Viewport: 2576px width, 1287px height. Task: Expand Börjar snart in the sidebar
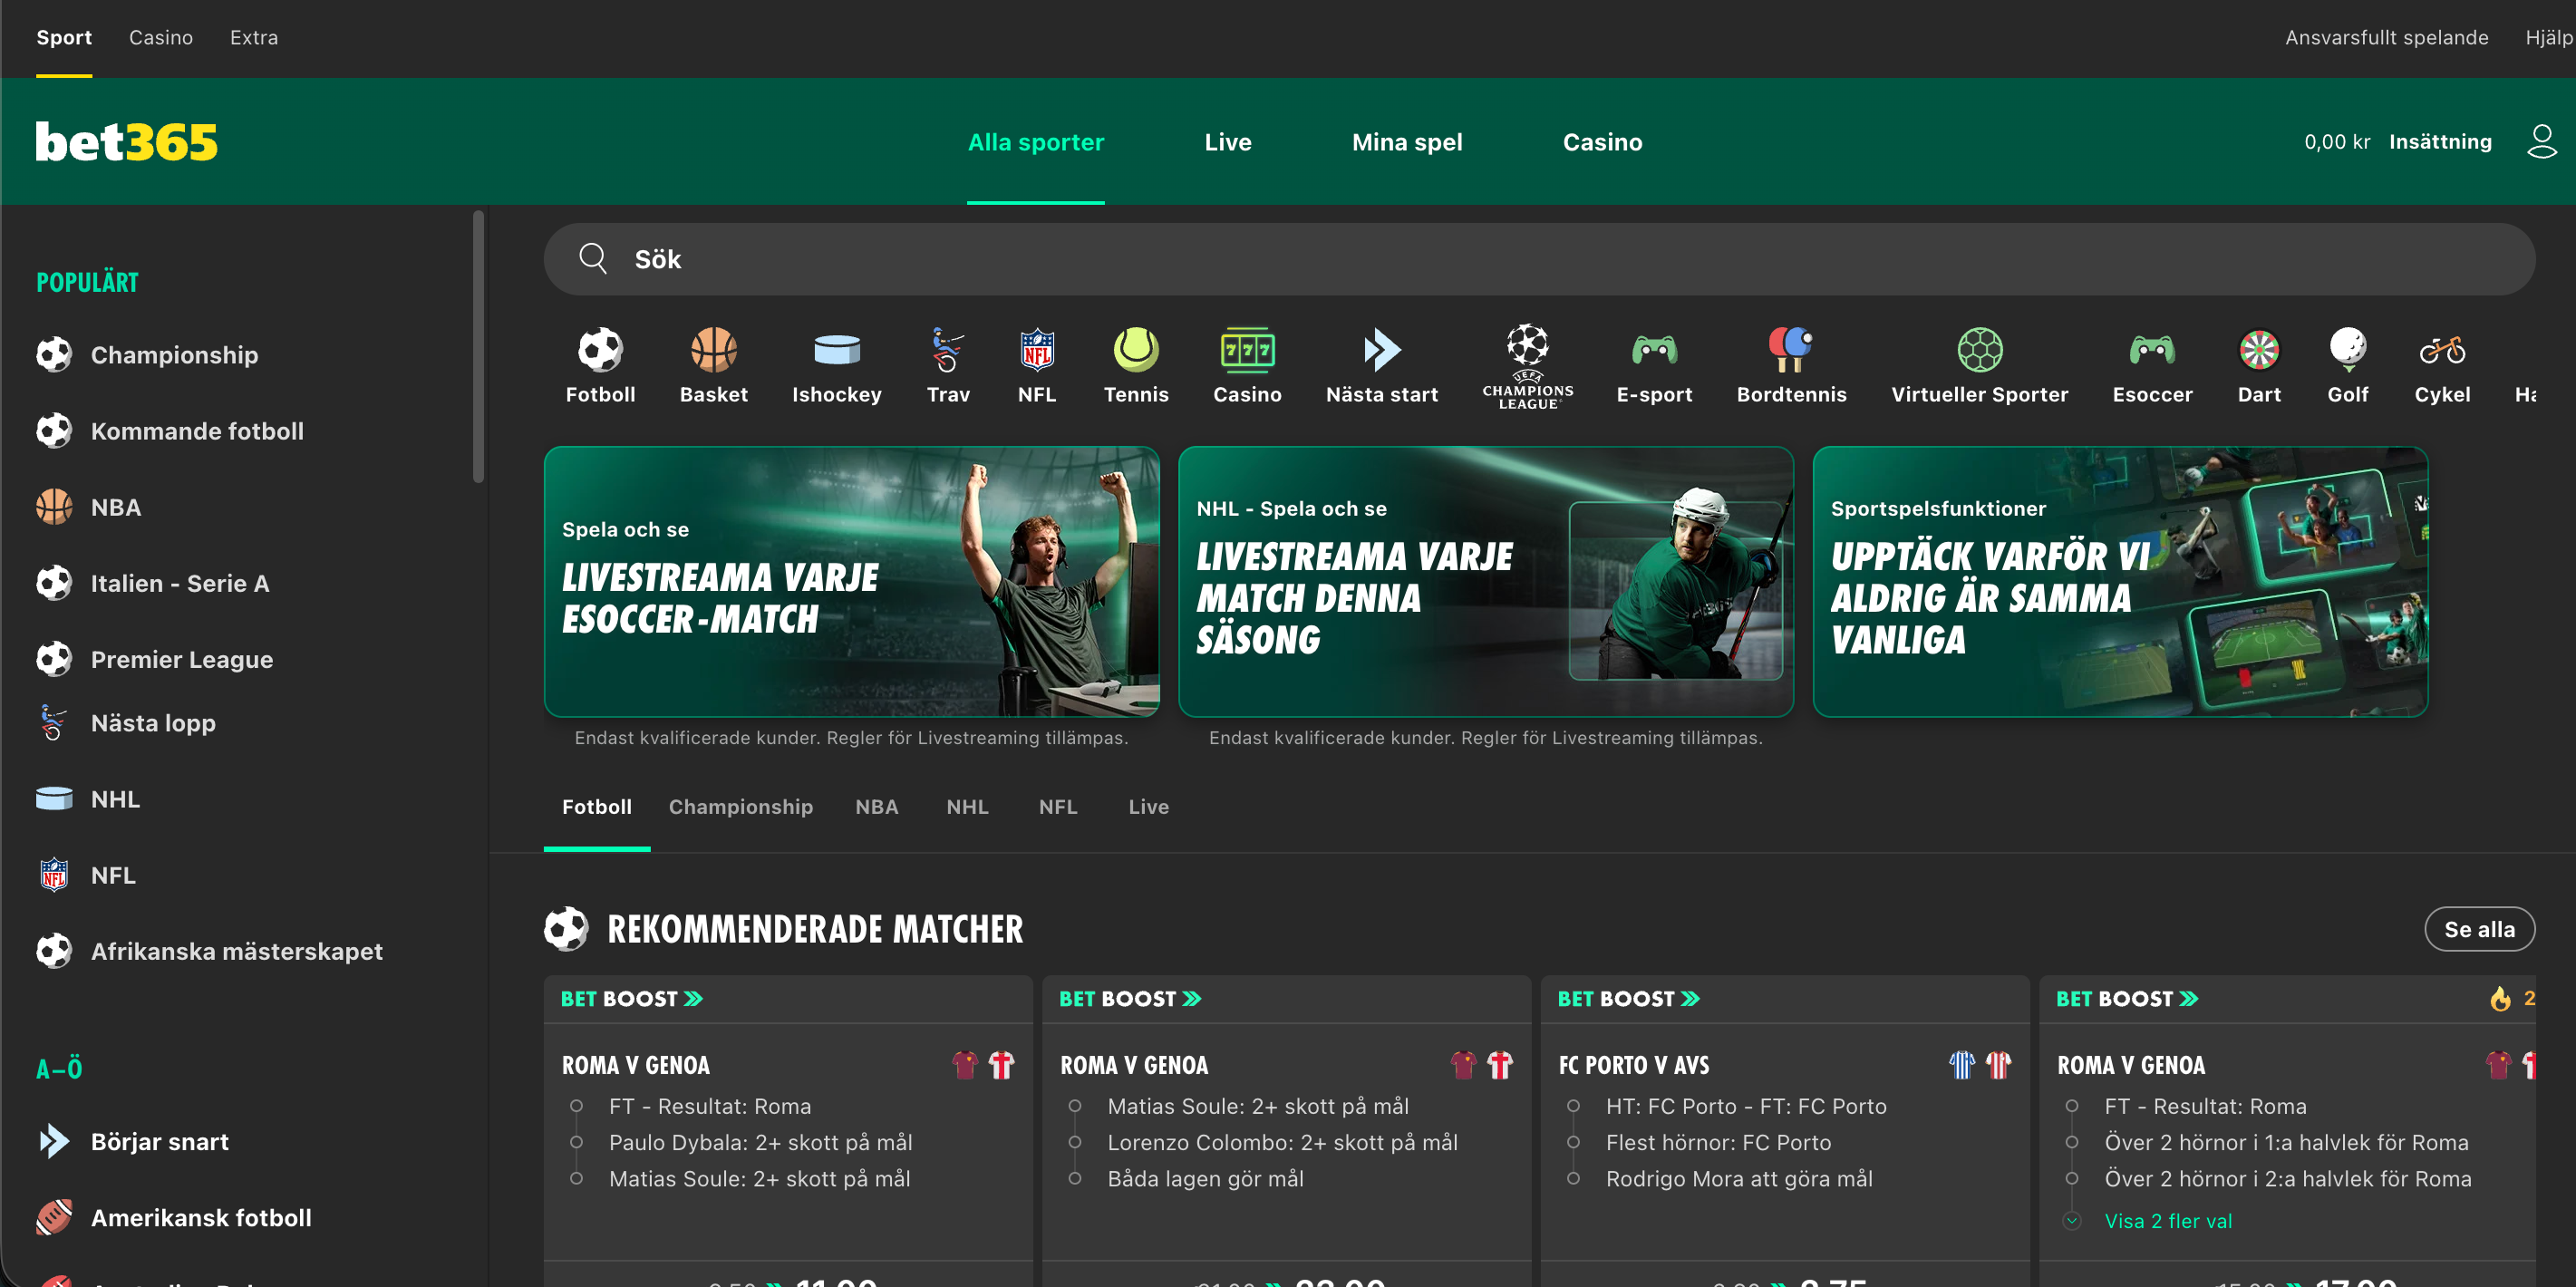tap(160, 1141)
